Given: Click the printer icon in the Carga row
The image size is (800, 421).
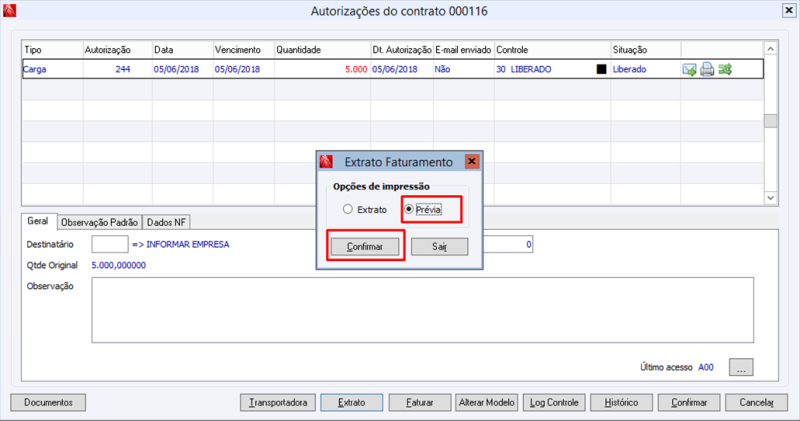Looking at the screenshot, I should coord(707,69).
